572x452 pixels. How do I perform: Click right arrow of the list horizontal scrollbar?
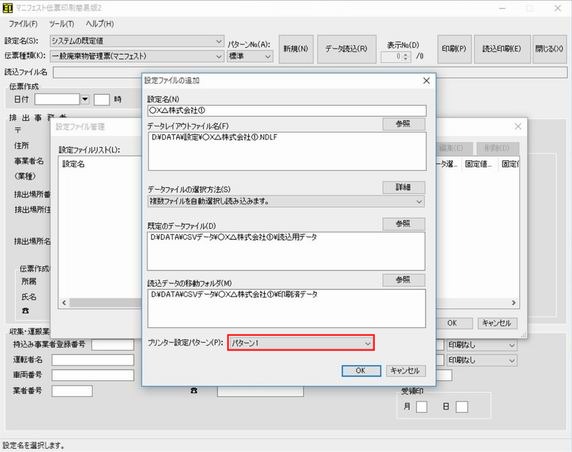pos(514,302)
